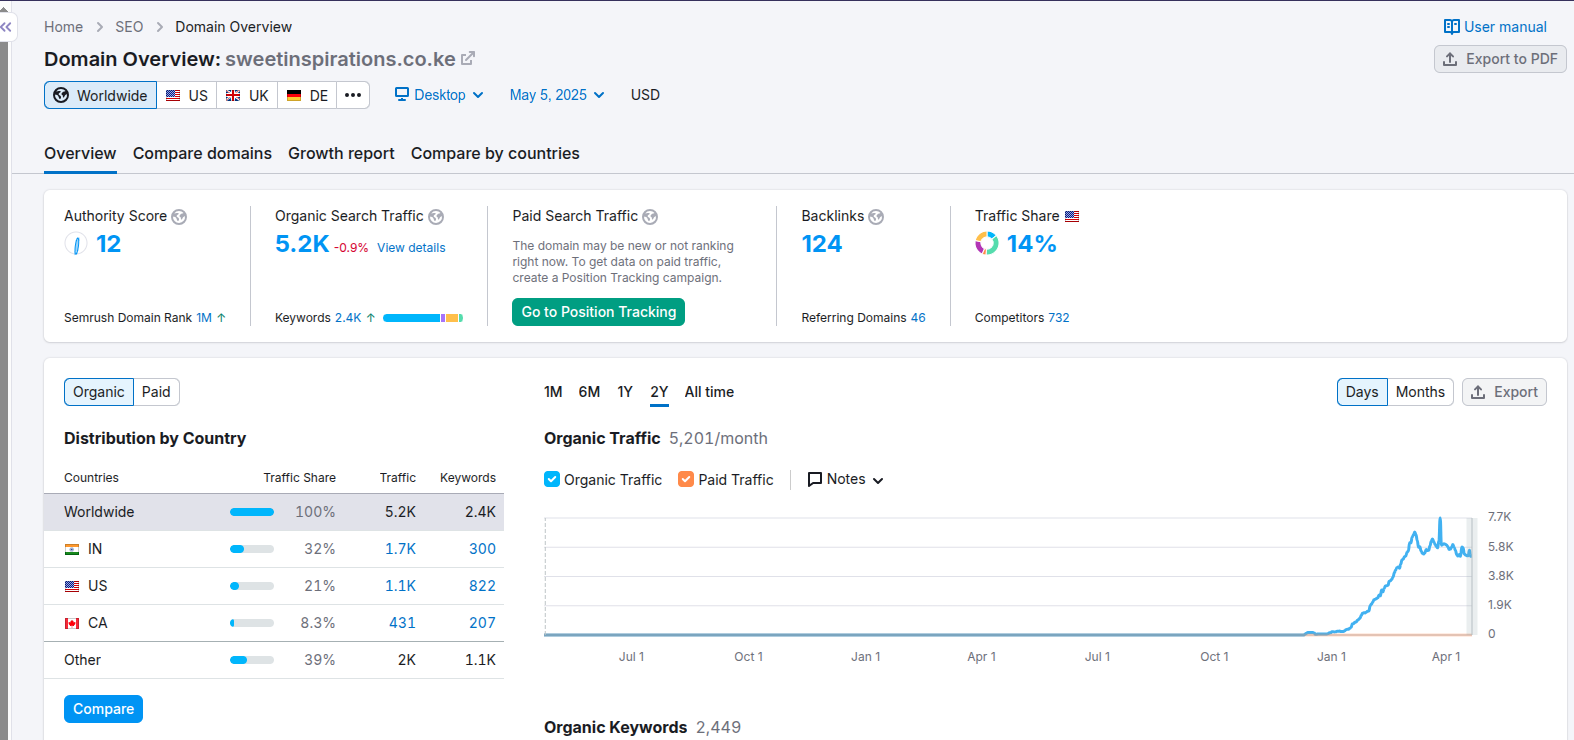Screen dimensions: 1574x740
Task: Select 1M chart time range
Action: tap(553, 392)
